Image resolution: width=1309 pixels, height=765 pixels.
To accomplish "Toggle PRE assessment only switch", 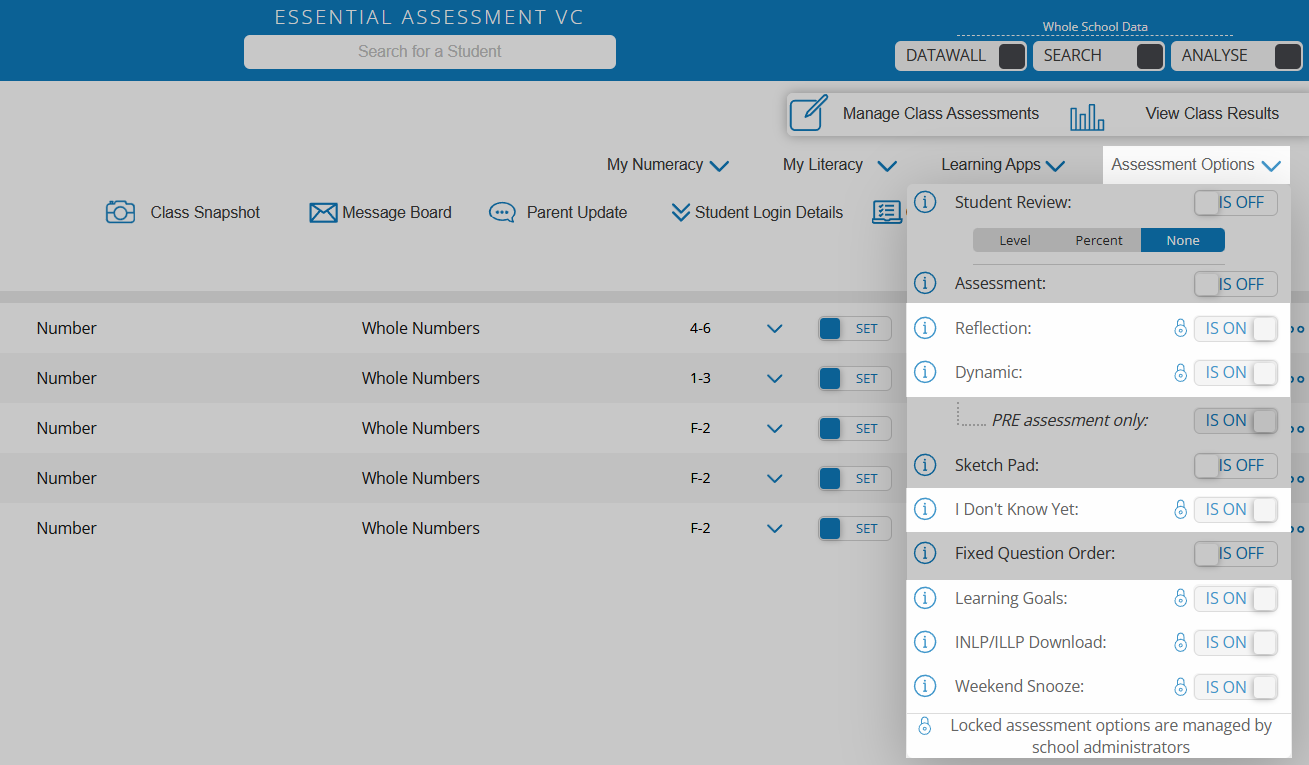I will (1235, 420).
